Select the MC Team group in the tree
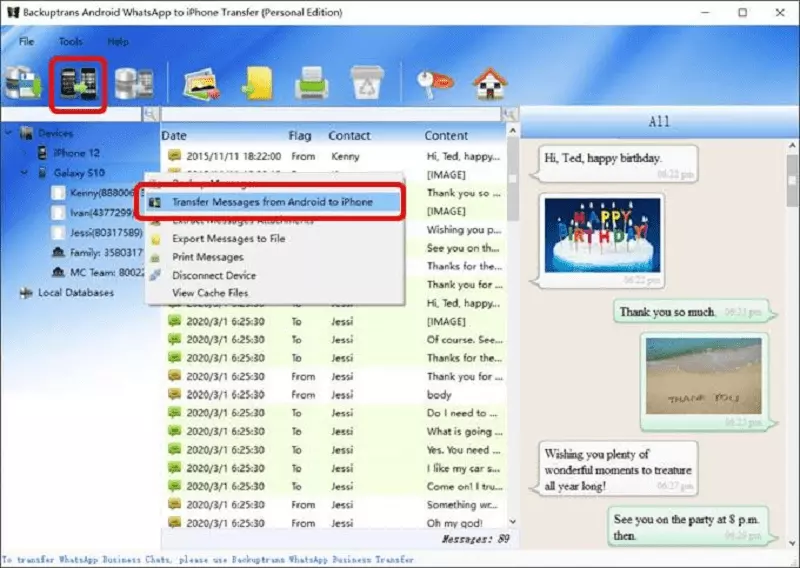Screen dimensions: 800x568 click(x=107, y=273)
